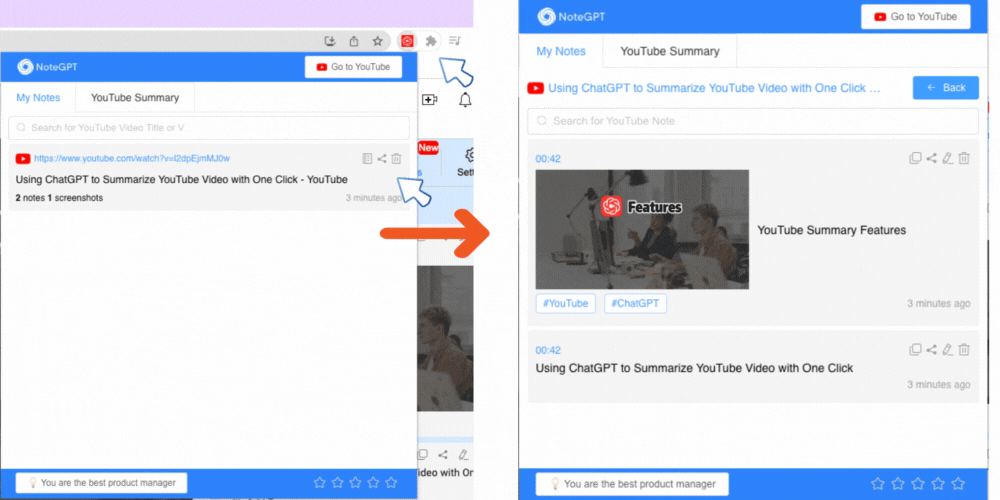Edit the YouTube Summary Features note

[x=948, y=158]
